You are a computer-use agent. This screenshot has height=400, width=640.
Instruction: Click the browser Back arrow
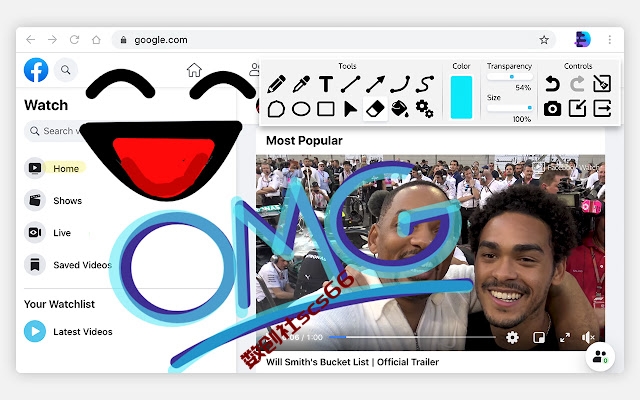(x=31, y=40)
